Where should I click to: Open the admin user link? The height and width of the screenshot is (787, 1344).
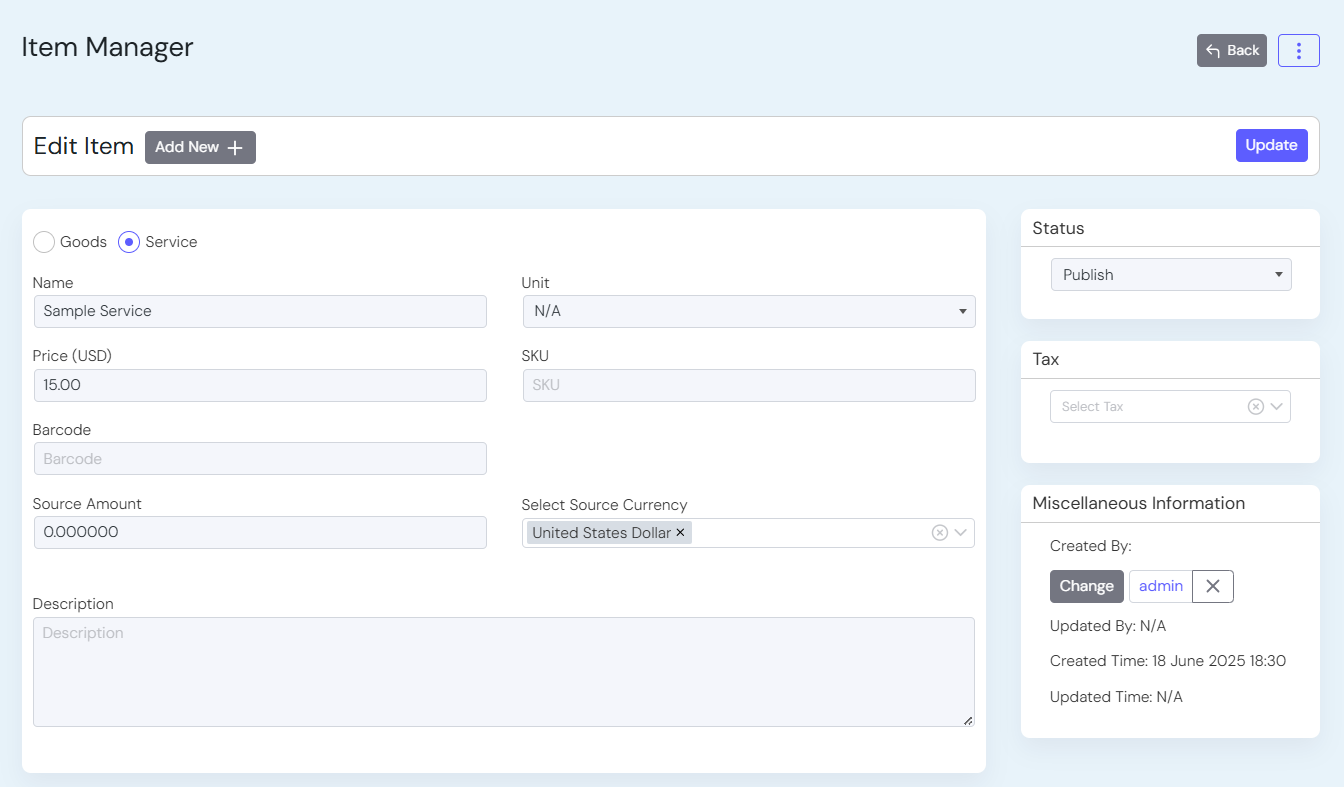tap(1160, 587)
